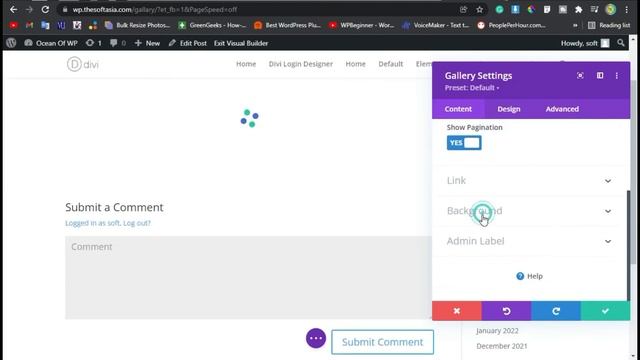Open the WPBeginner bookmark
Image resolution: width=640 pixels, height=360 pixels.
[362, 25]
